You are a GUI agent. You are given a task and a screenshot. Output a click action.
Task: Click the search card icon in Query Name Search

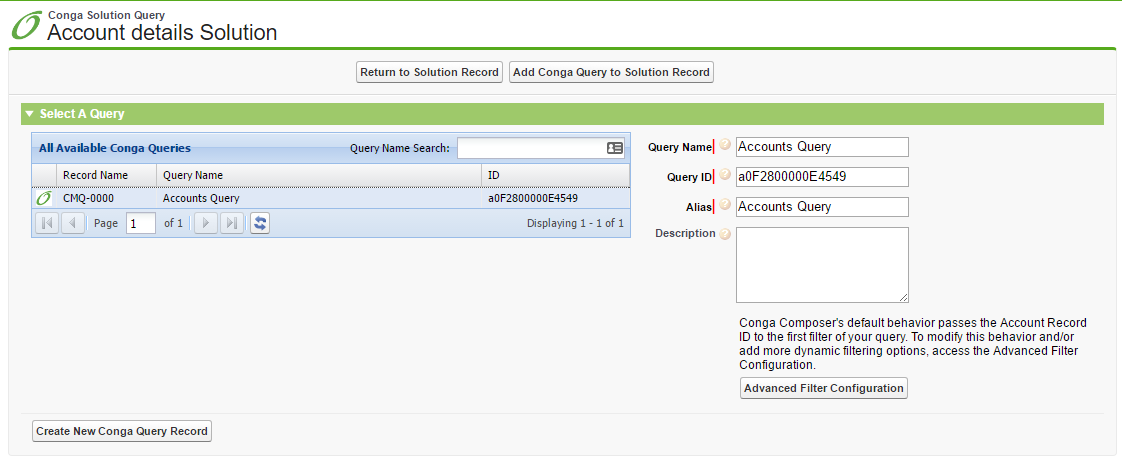615,148
